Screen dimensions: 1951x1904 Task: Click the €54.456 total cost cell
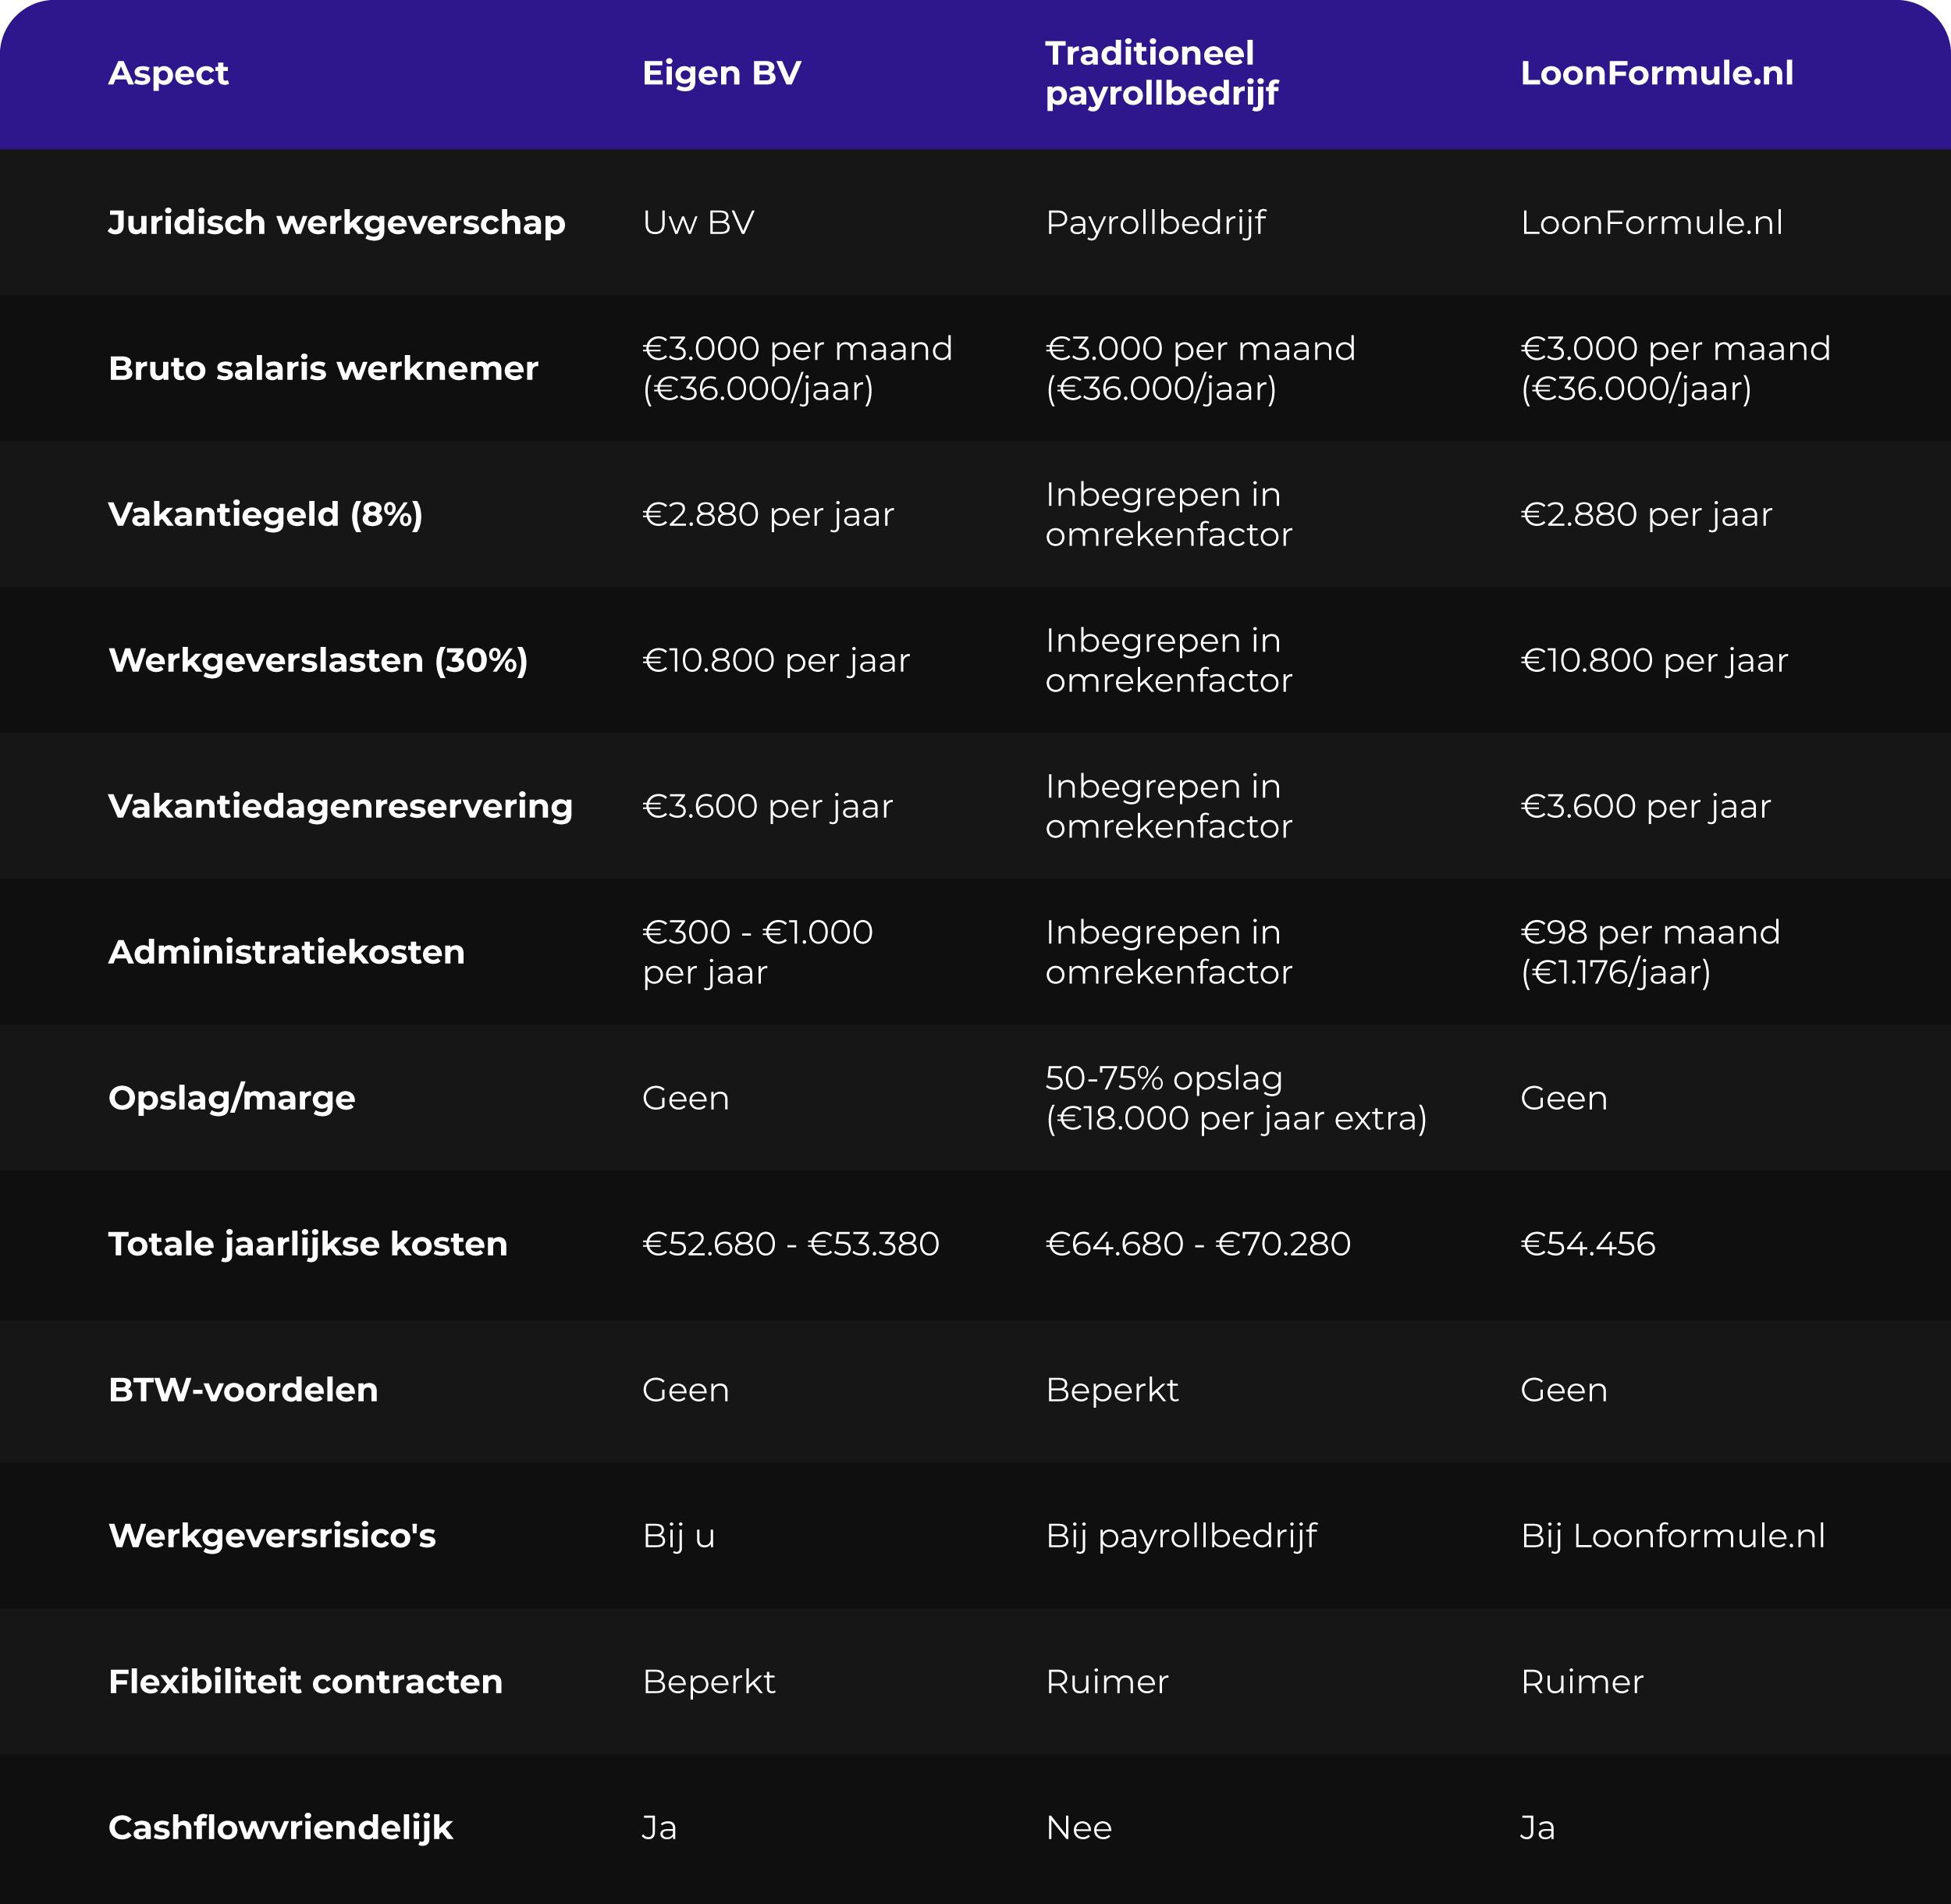pyautogui.click(x=1588, y=1244)
